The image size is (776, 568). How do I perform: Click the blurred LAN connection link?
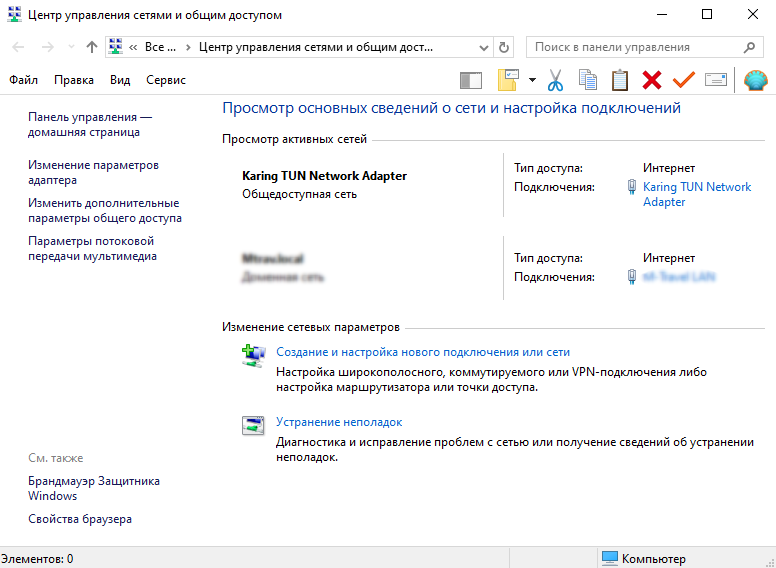pyautogui.click(x=679, y=277)
